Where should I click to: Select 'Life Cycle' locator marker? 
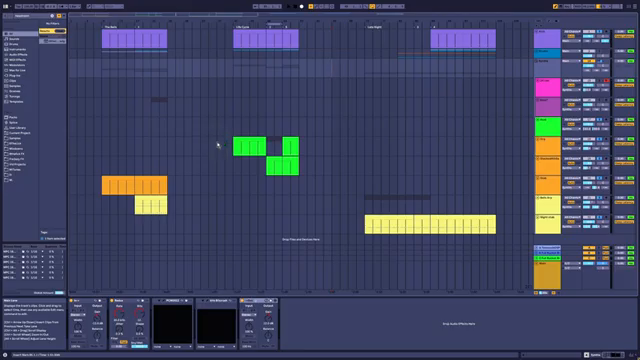pos(242,27)
